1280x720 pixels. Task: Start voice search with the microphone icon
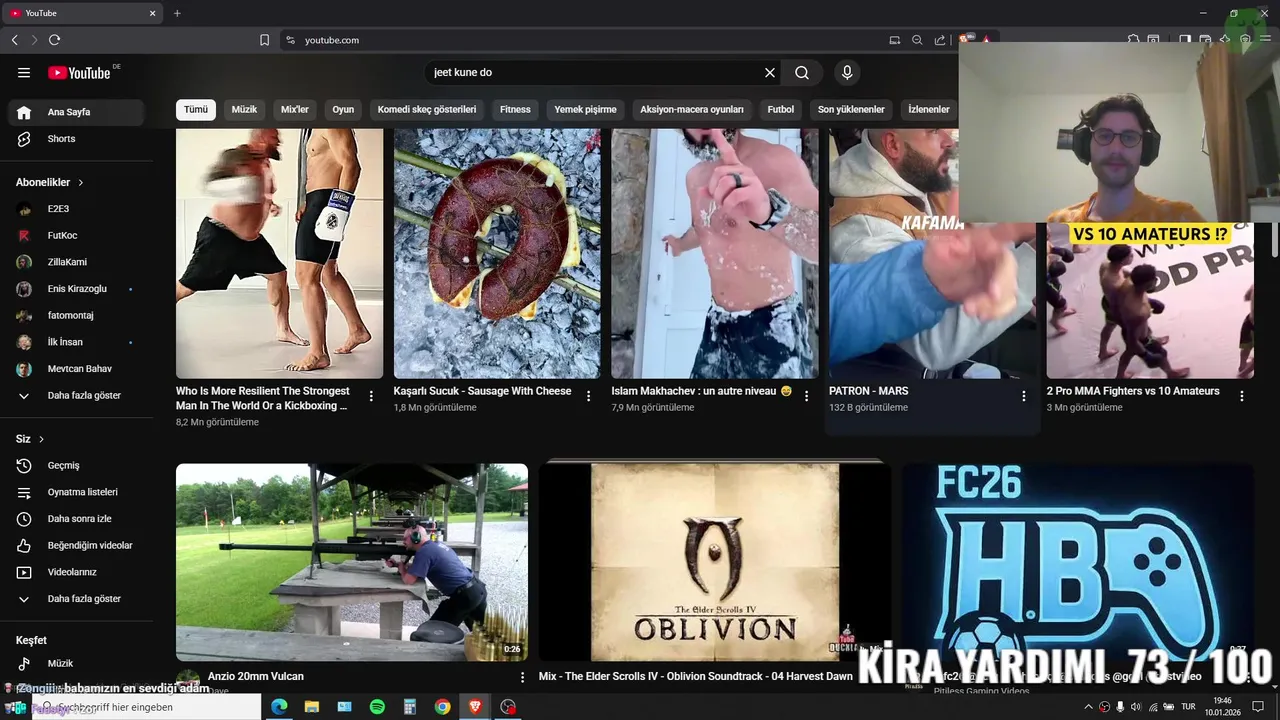click(847, 72)
